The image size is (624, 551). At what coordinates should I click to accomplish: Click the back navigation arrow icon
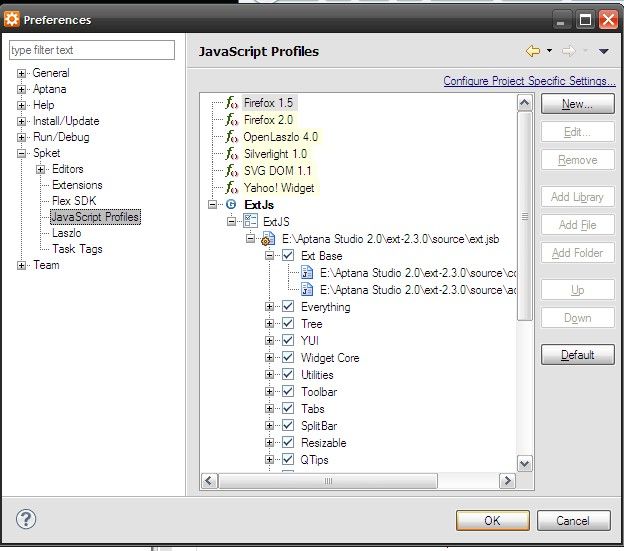pyautogui.click(x=533, y=51)
